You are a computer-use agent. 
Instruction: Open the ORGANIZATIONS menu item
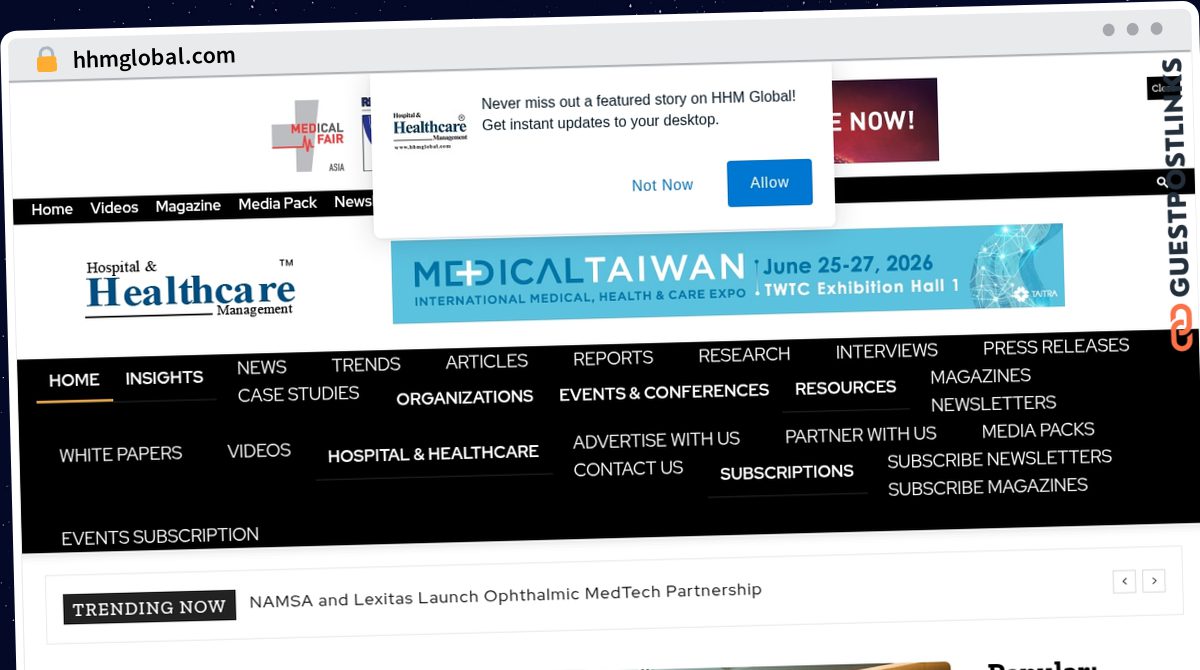click(465, 397)
